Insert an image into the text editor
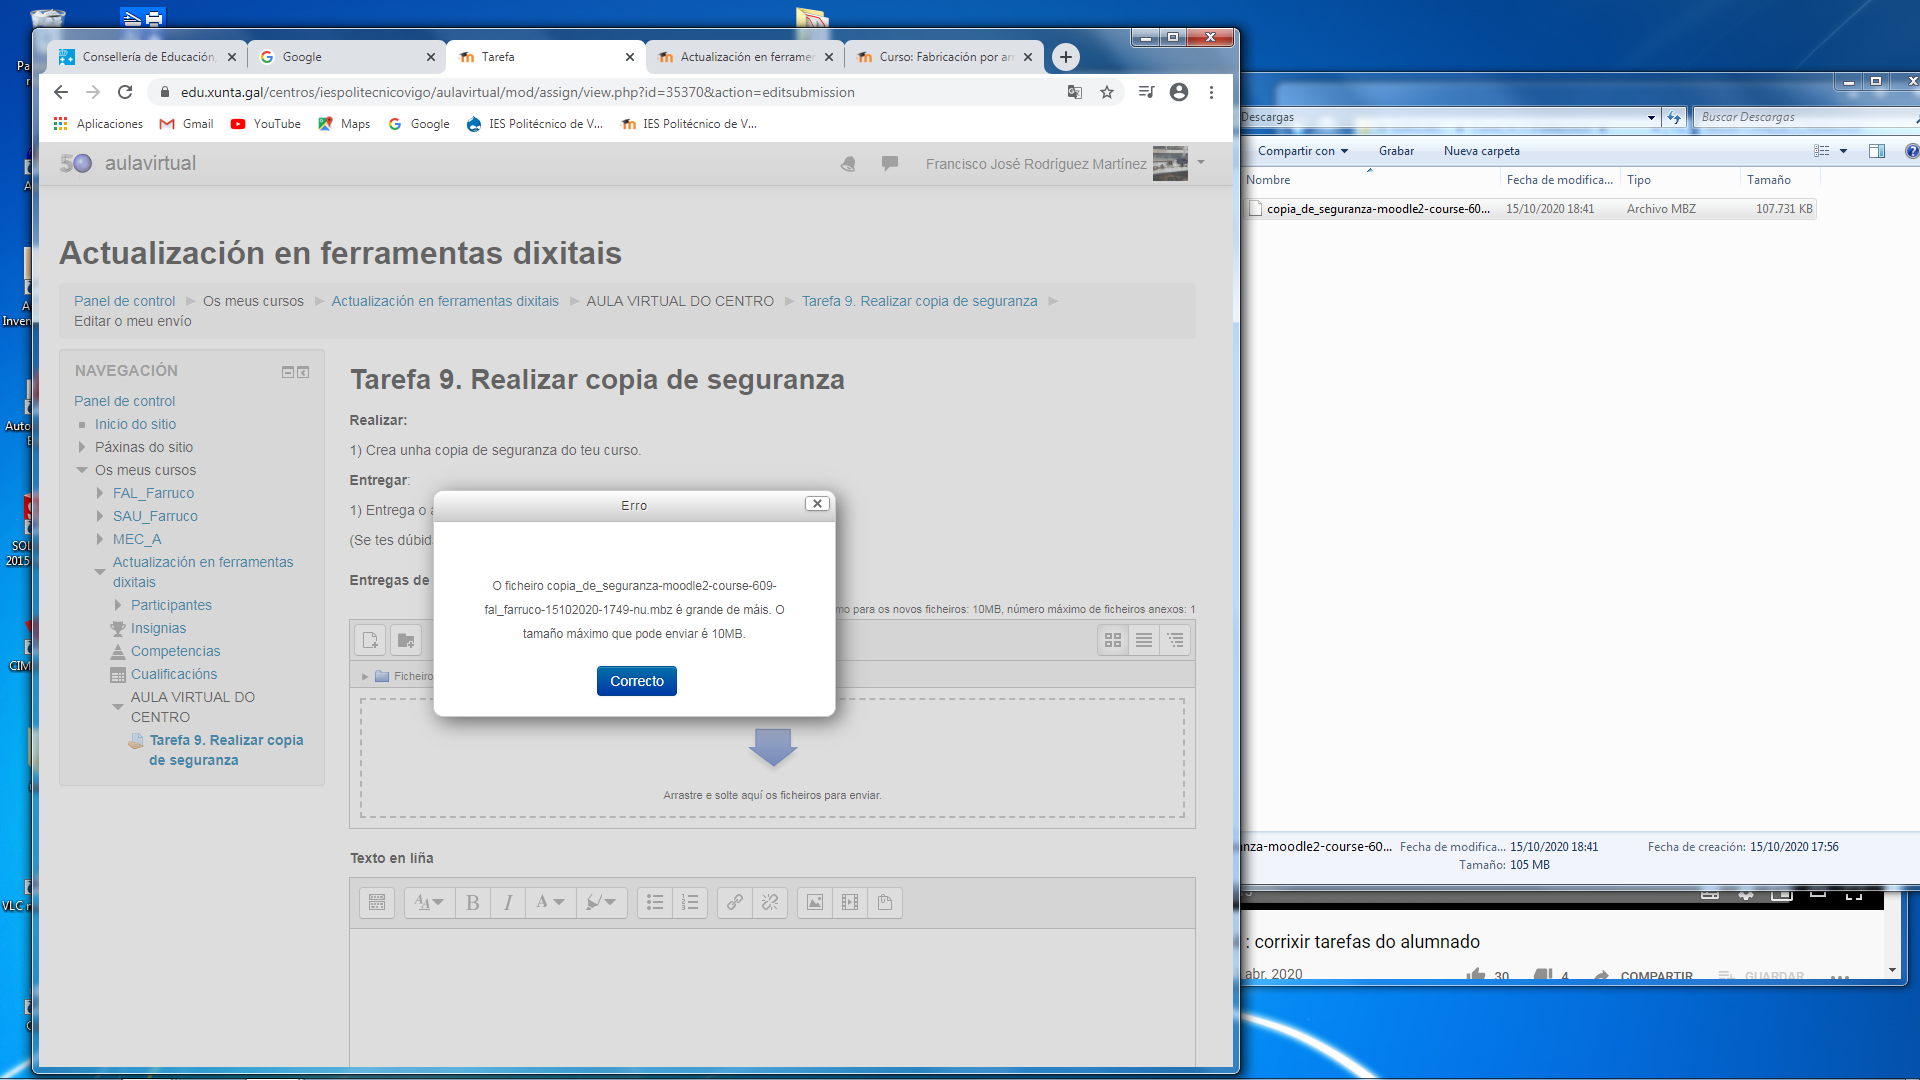The image size is (1920, 1080). (814, 902)
